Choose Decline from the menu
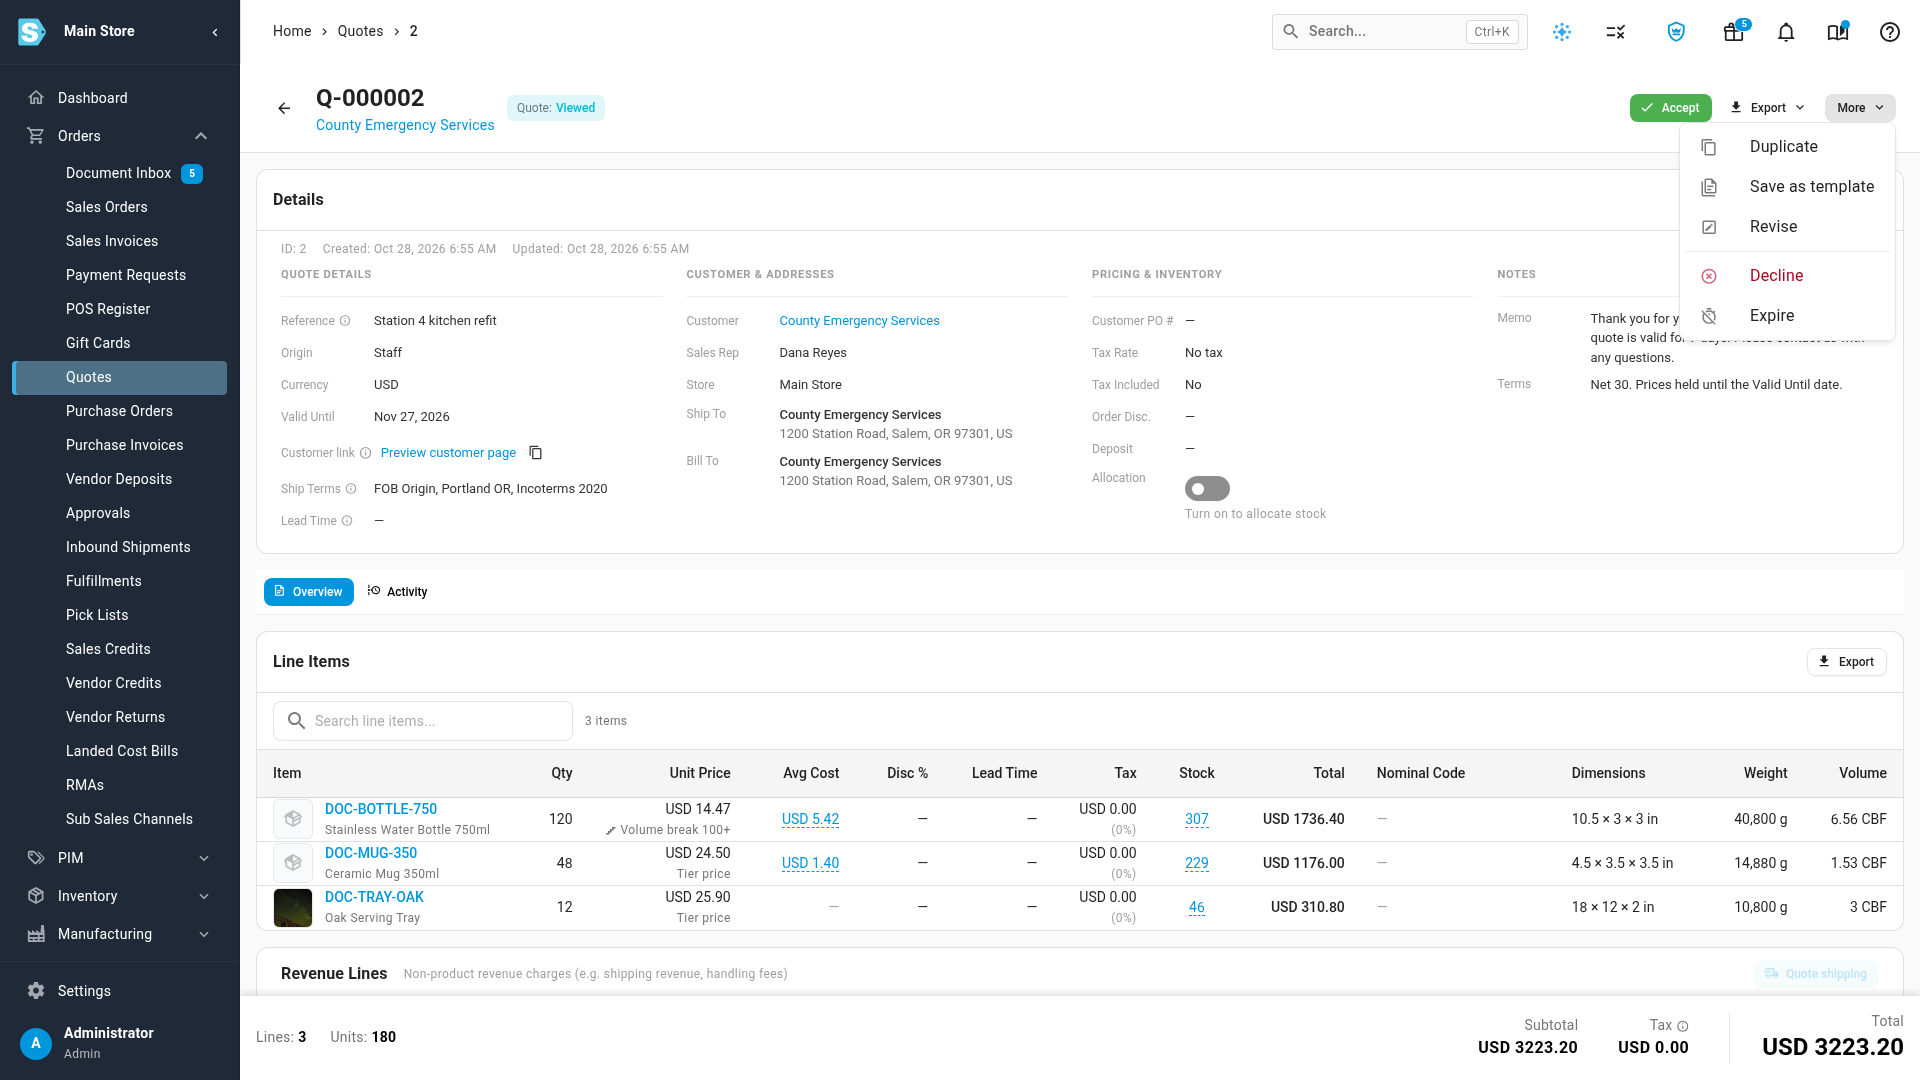Image resolution: width=1920 pixels, height=1080 pixels. [x=1788, y=276]
